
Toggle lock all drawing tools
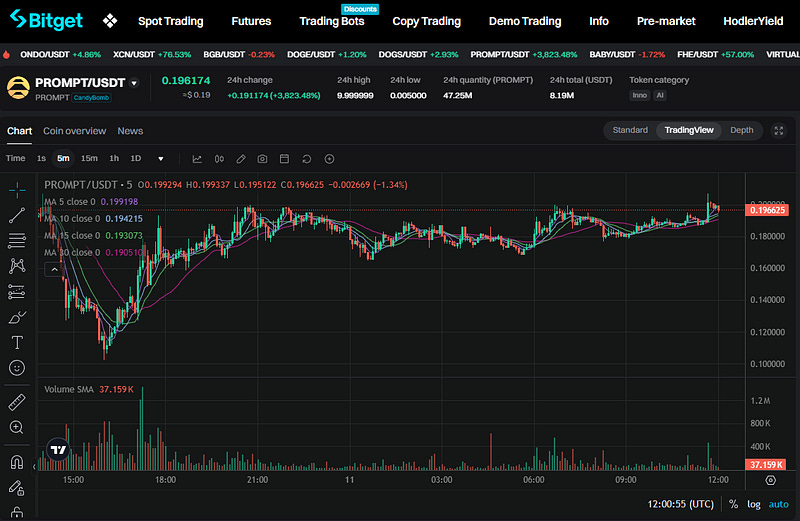17,512
